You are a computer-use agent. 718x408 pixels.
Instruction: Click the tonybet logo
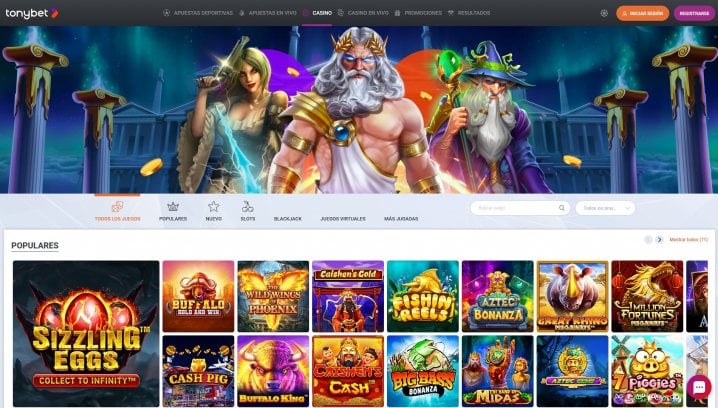(32, 13)
